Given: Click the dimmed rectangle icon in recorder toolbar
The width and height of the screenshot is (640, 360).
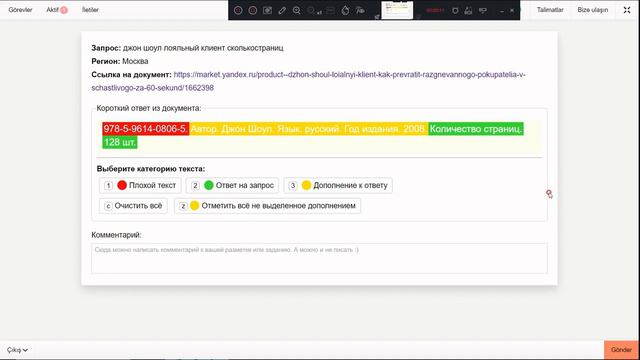Looking at the screenshot, I should coord(331,11).
